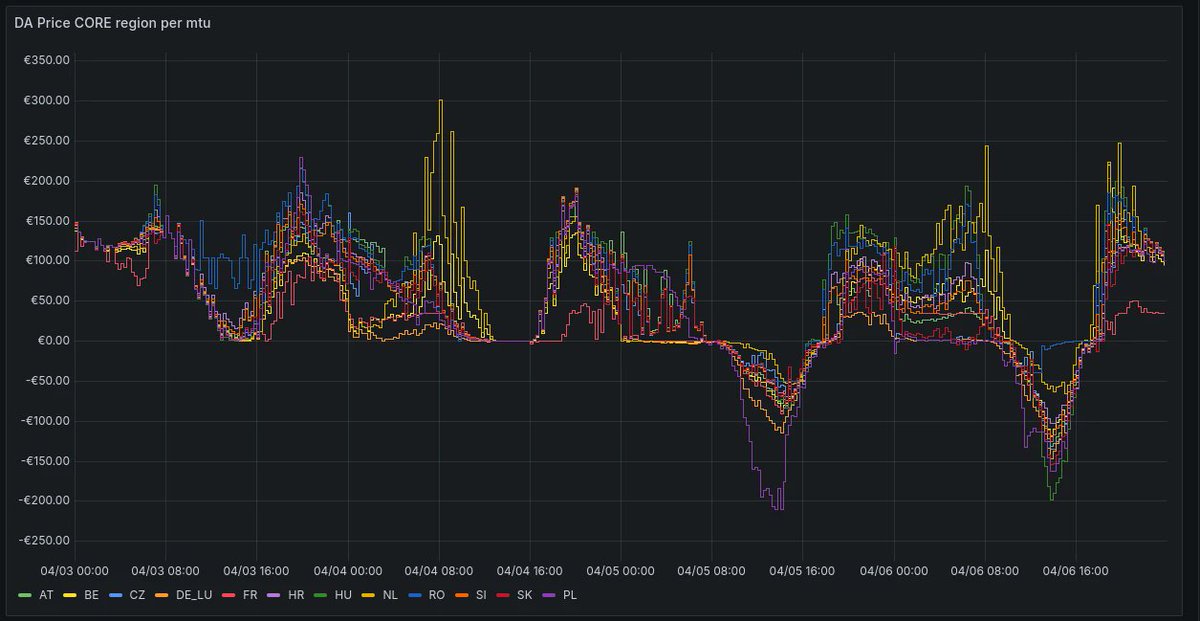Click the €250.00 y-axis label
This screenshot has height=621, width=1200.
(x=47, y=141)
